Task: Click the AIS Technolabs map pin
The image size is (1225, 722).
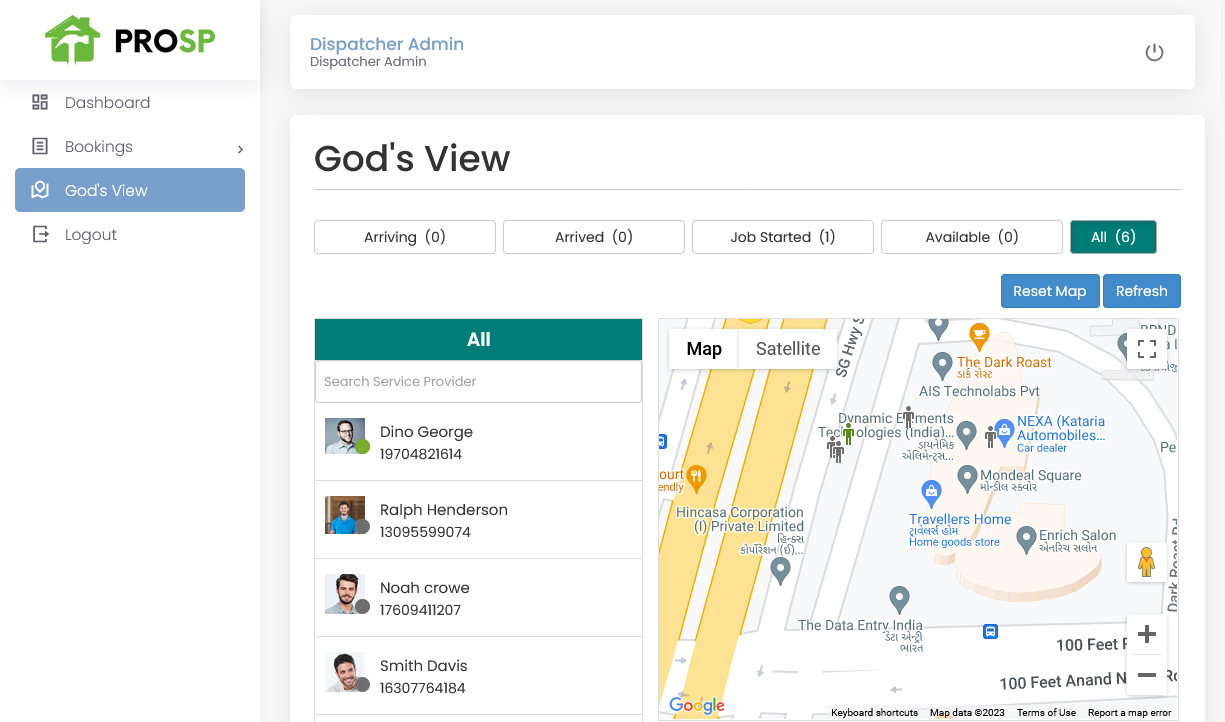Action: pyautogui.click(x=941, y=365)
